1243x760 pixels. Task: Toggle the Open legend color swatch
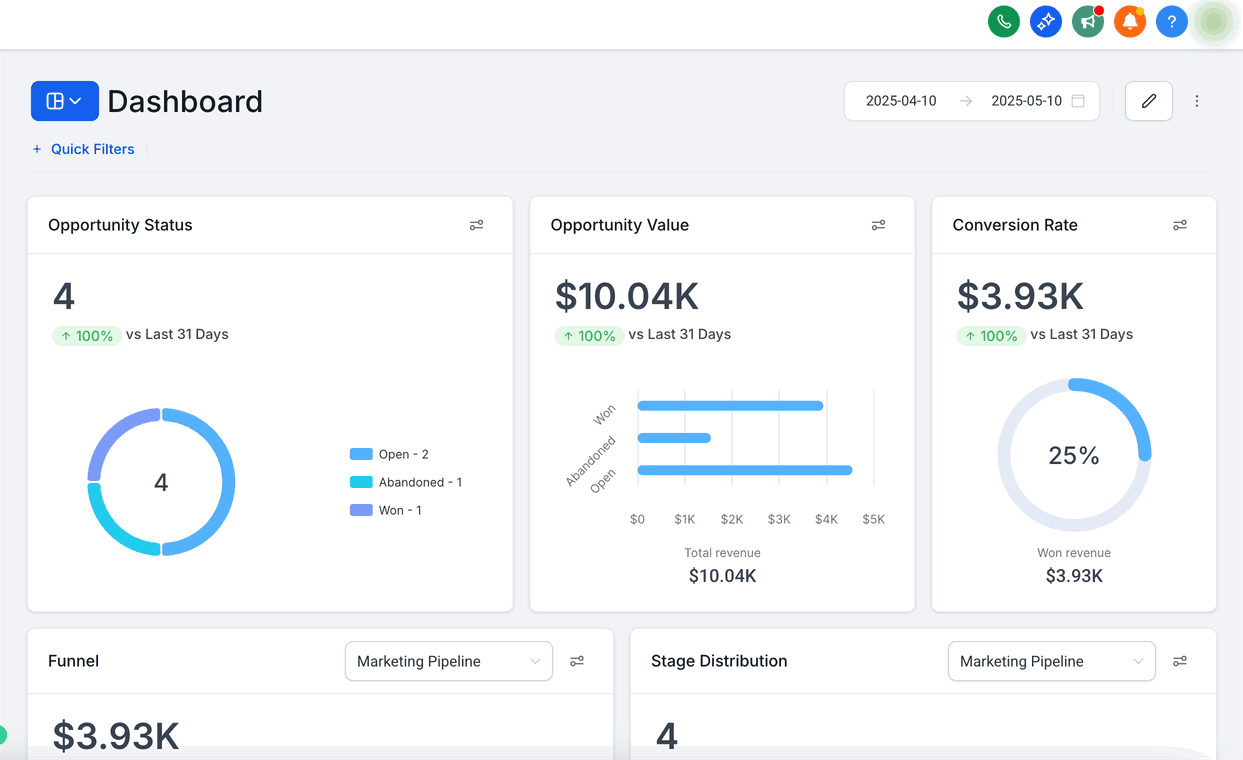[361, 454]
